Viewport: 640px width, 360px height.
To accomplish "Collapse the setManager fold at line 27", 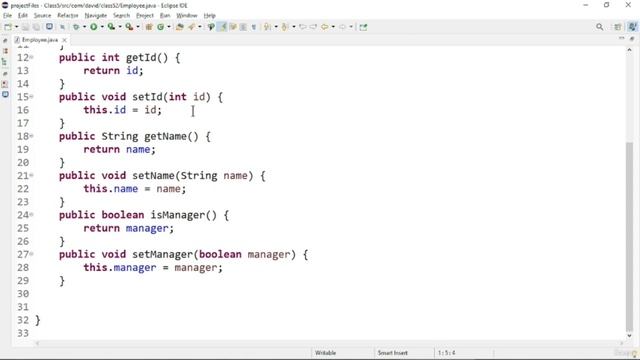I will 31,254.
